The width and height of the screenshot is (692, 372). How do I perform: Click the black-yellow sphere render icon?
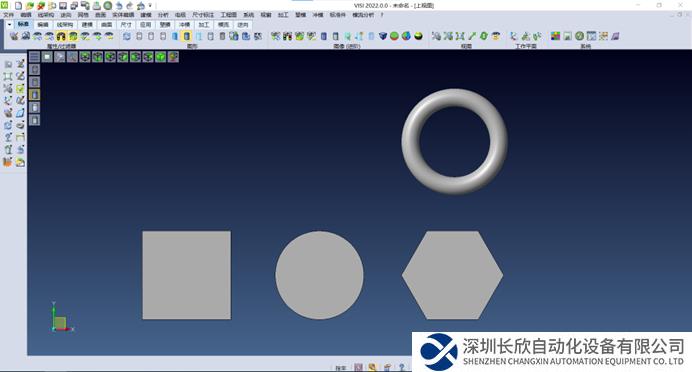coord(418,36)
